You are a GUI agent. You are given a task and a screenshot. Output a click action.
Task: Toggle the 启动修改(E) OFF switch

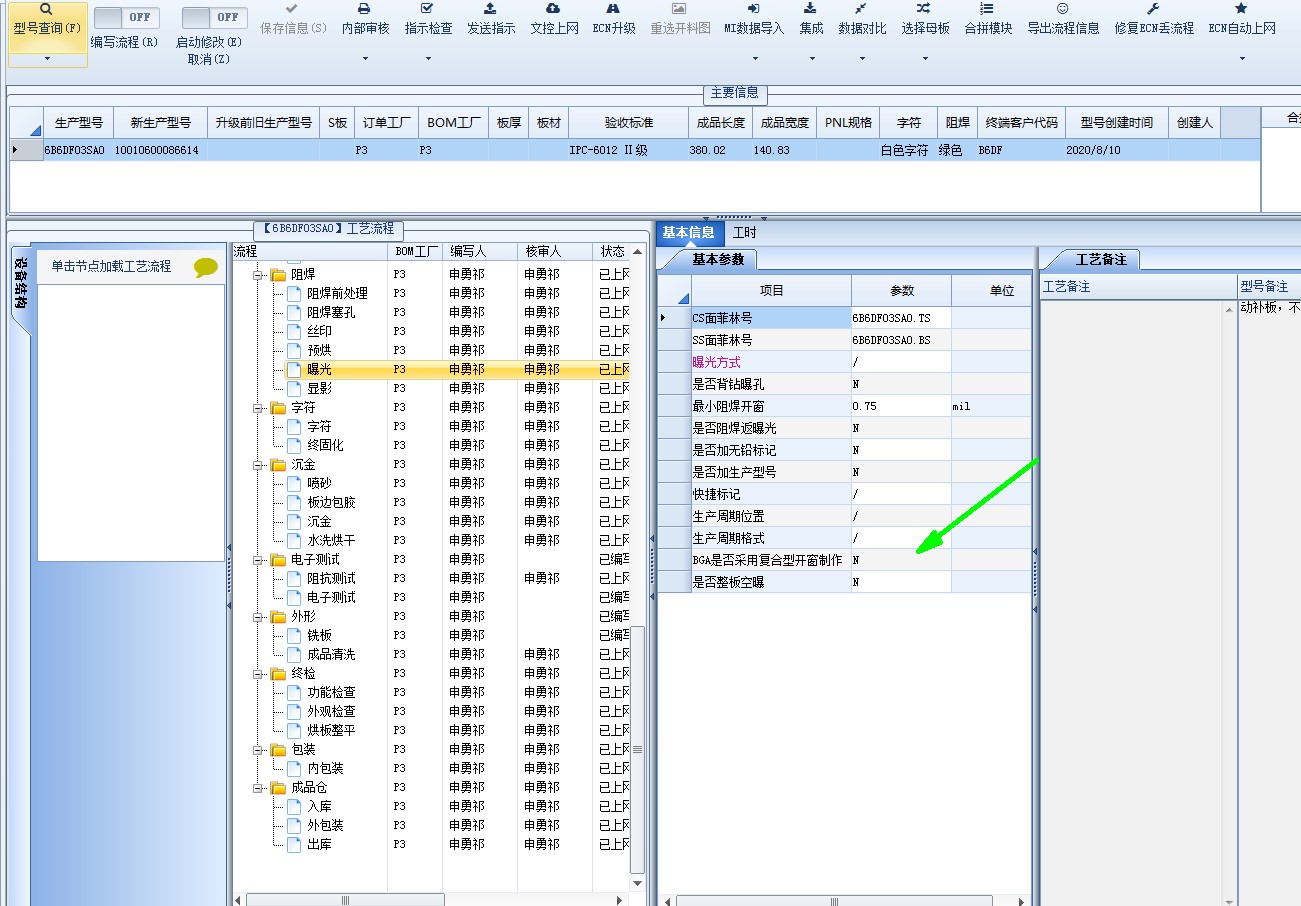215,18
